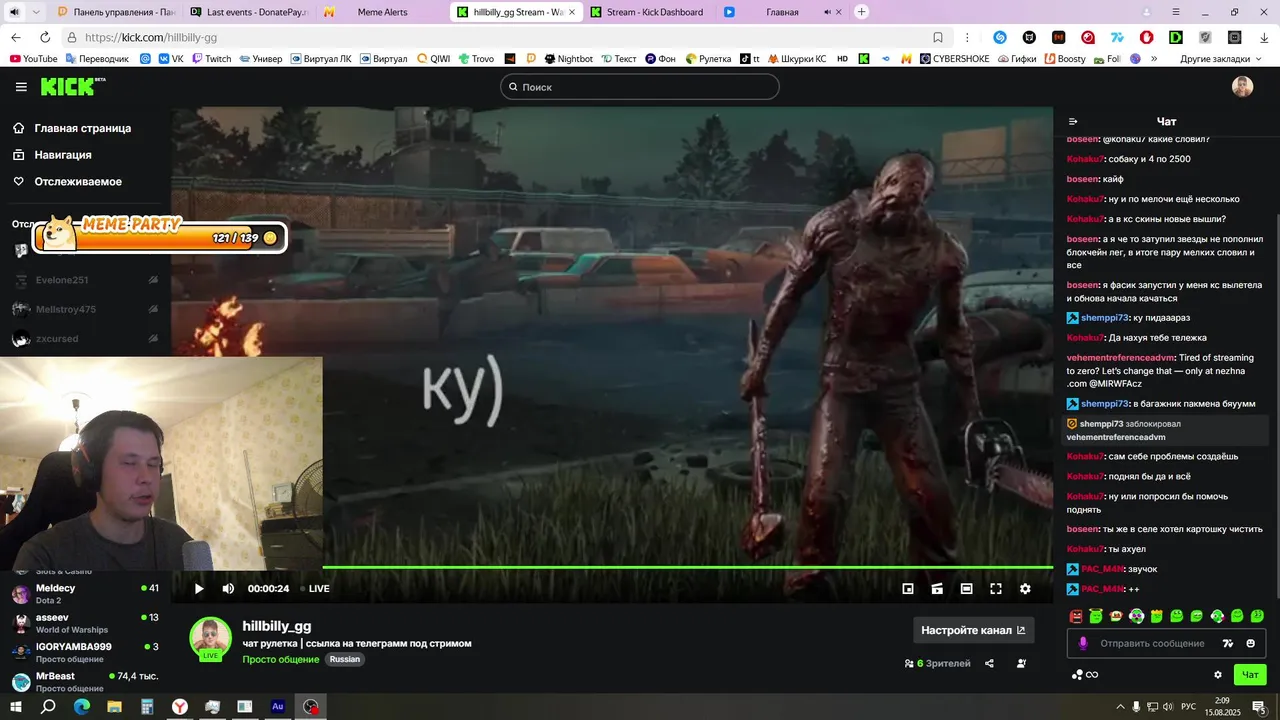Screen dimensions: 1280x720
Task: Open the MrBeast channel in the sidebar
Action: point(85,681)
